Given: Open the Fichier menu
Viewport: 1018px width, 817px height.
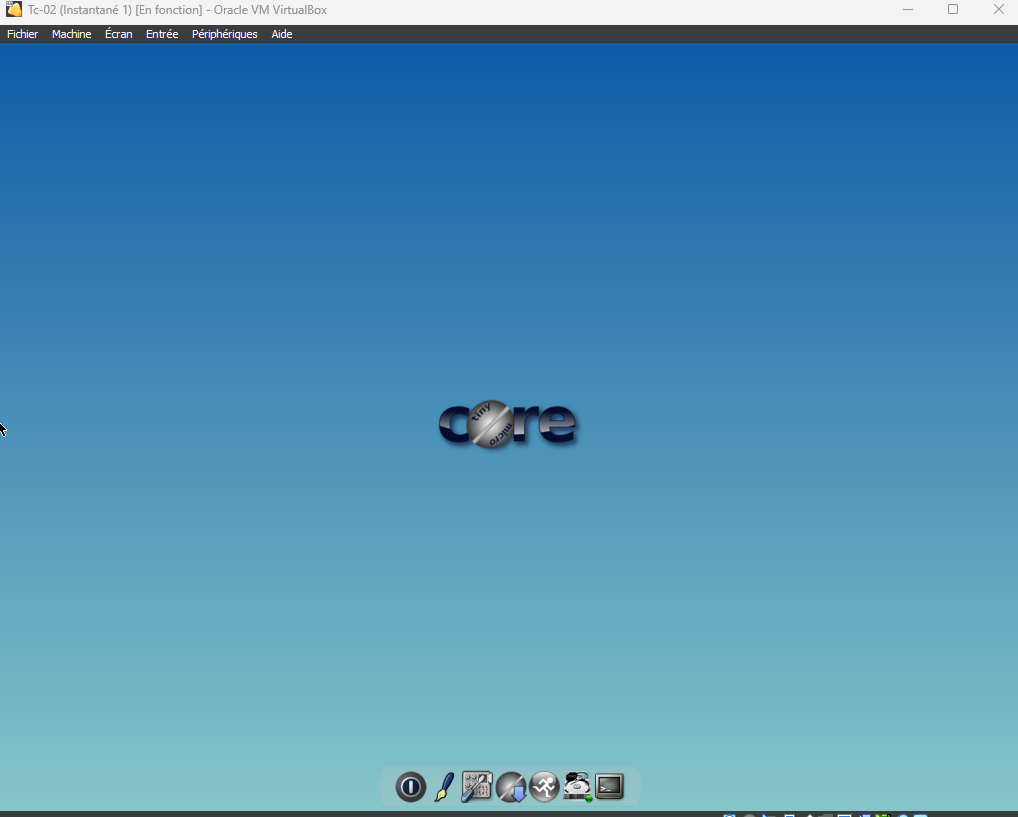Looking at the screenshot, I should click(23, 34).
